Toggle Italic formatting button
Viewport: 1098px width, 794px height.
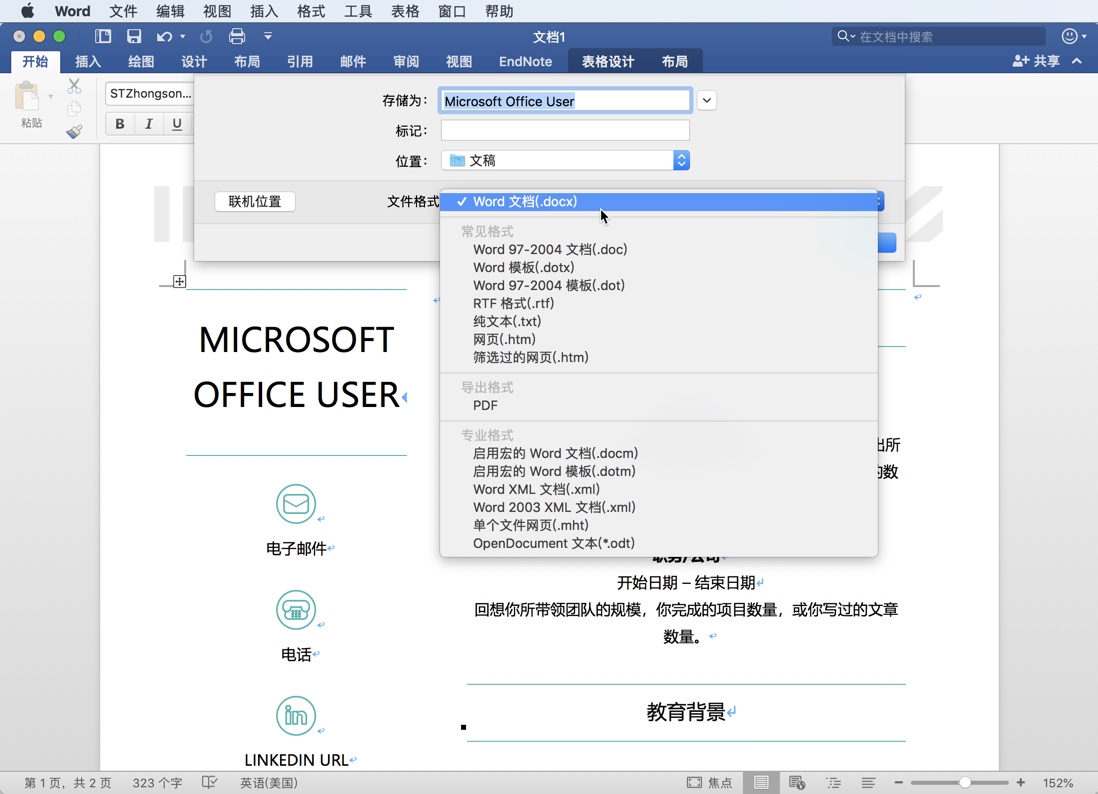pyautogui.click(x=148, y=124)
